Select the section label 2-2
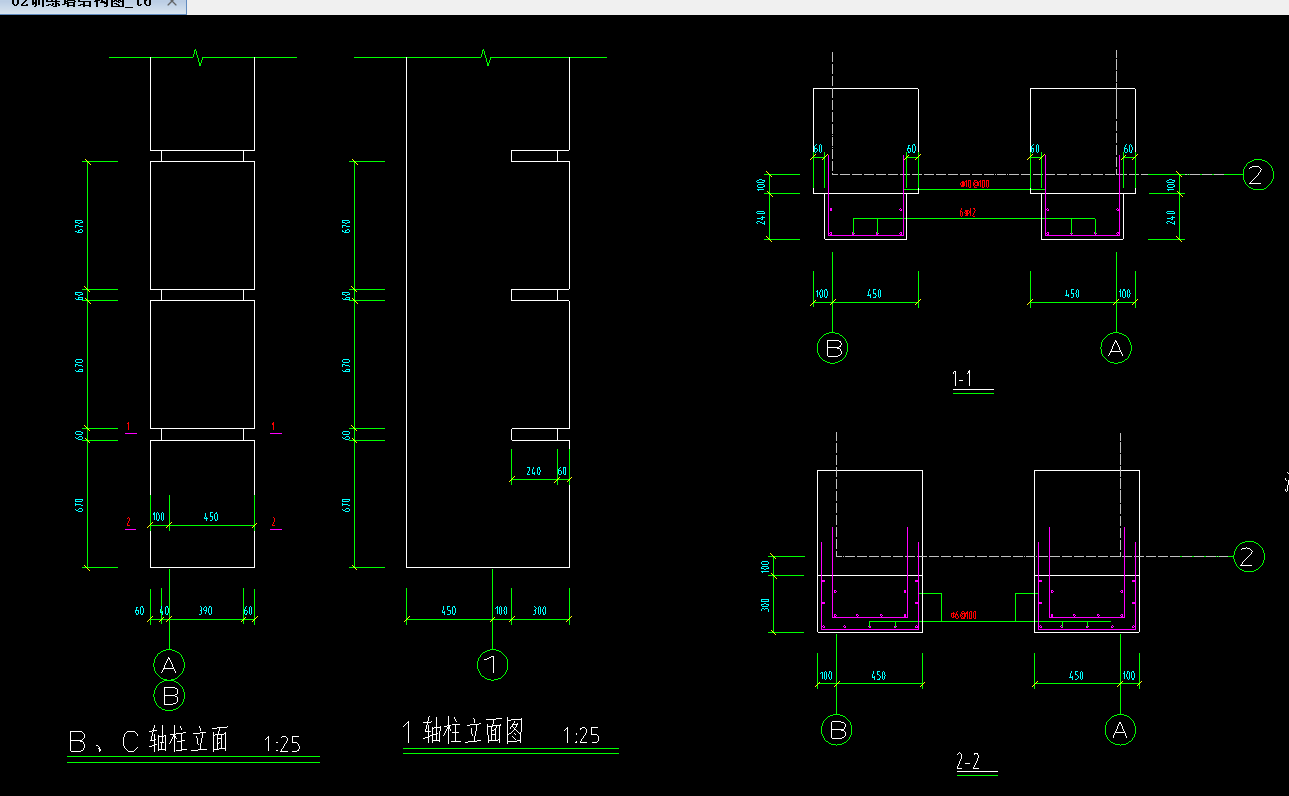This screenshot has width=1289, height=796. [967, 763]
